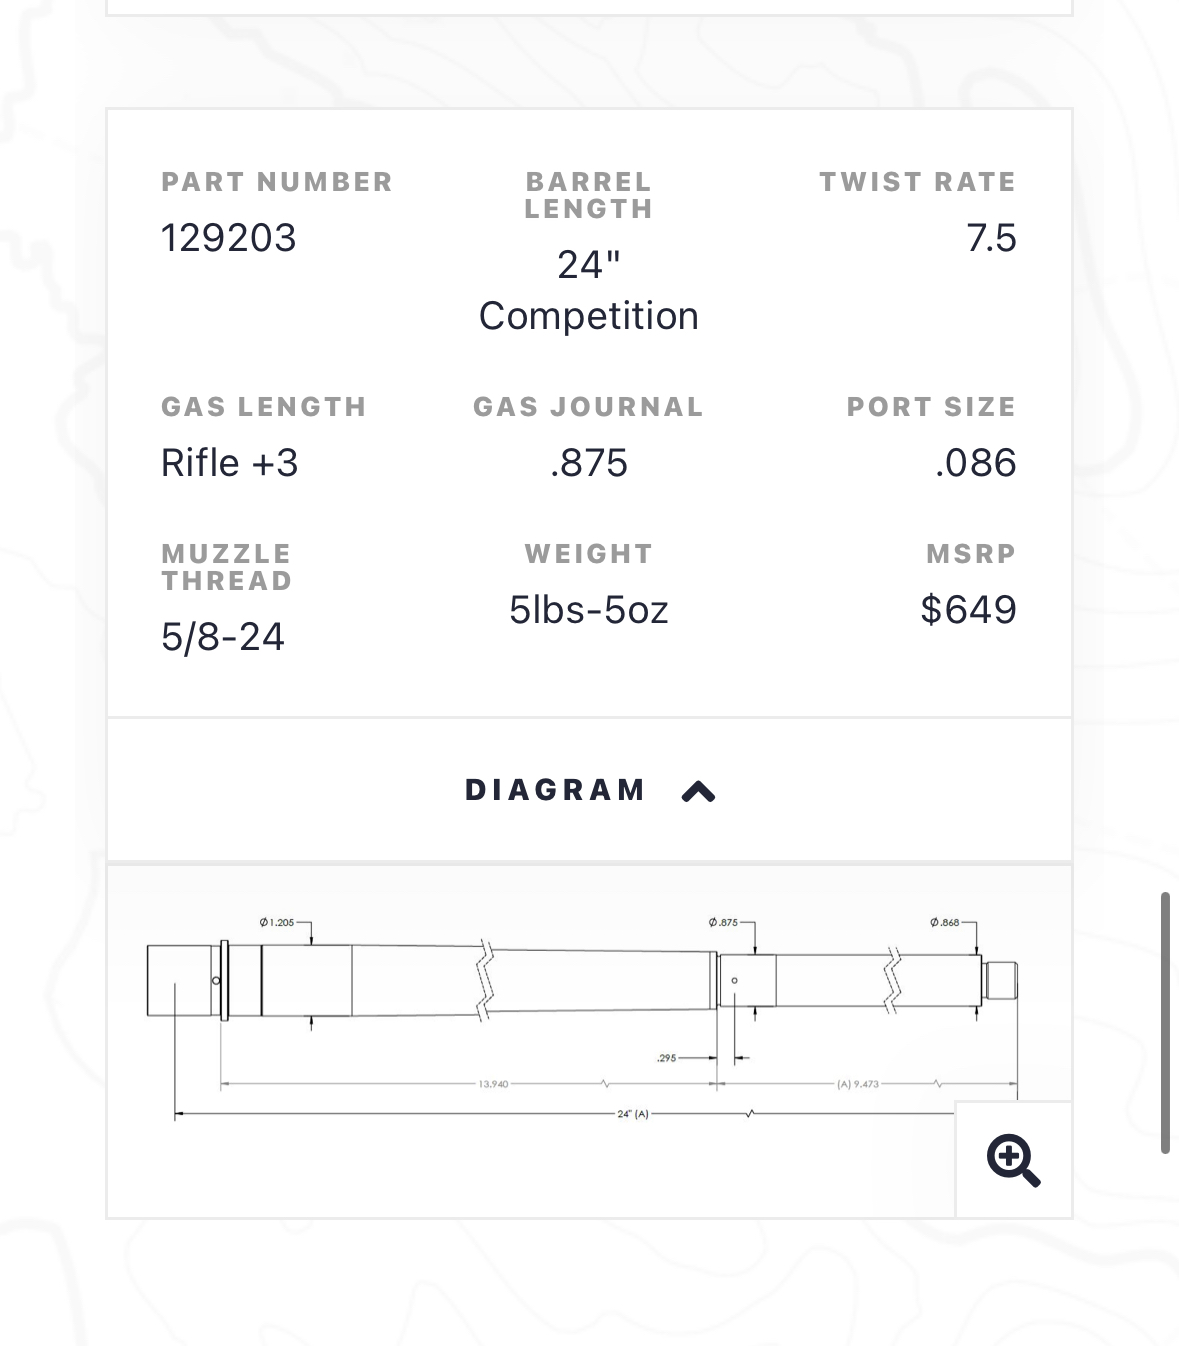Click the TWIST RATE heading

pyautogui.click(x=918, y=182)
